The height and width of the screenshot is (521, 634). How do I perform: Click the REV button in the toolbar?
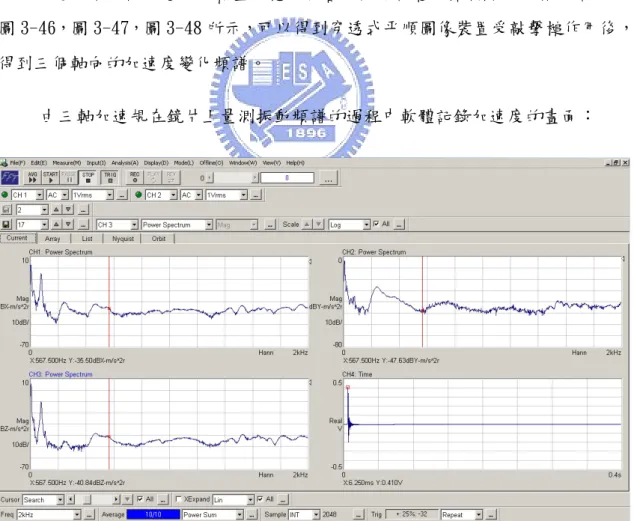(171, 177)
